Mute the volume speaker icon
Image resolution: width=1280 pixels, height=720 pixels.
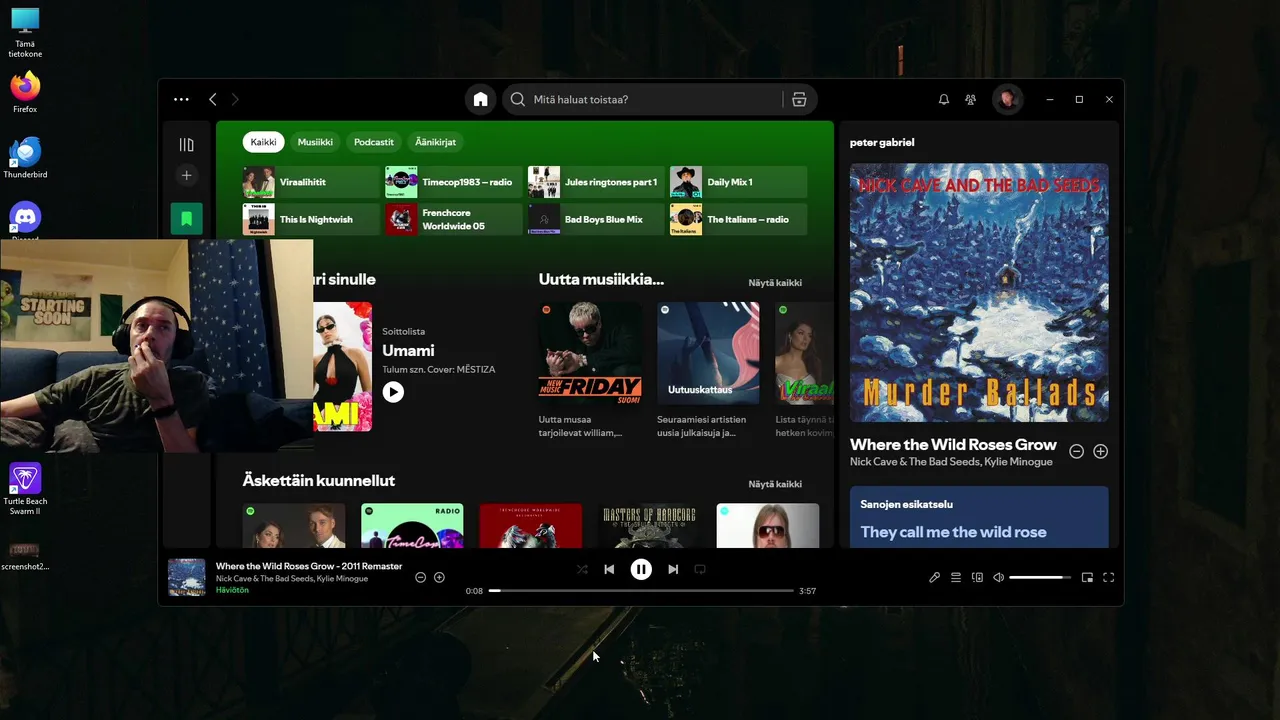tap(998, 577)
